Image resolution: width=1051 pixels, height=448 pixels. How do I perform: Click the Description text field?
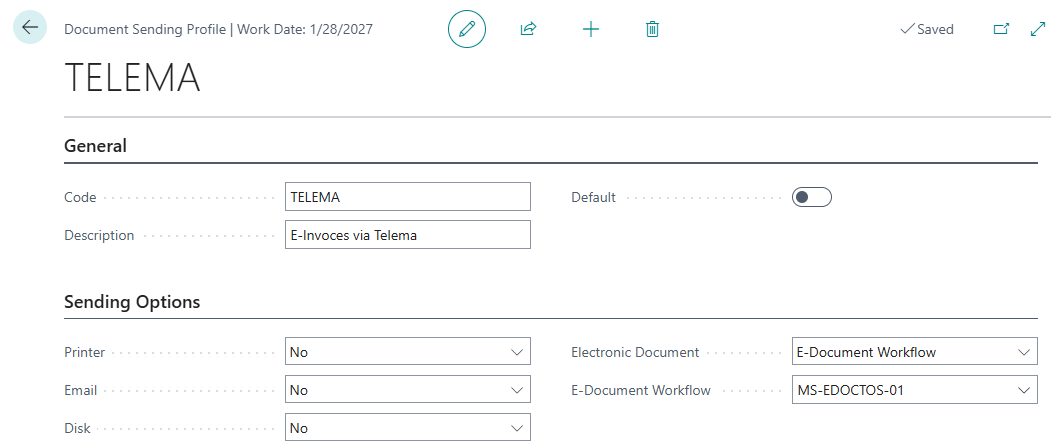coord(407,235)
